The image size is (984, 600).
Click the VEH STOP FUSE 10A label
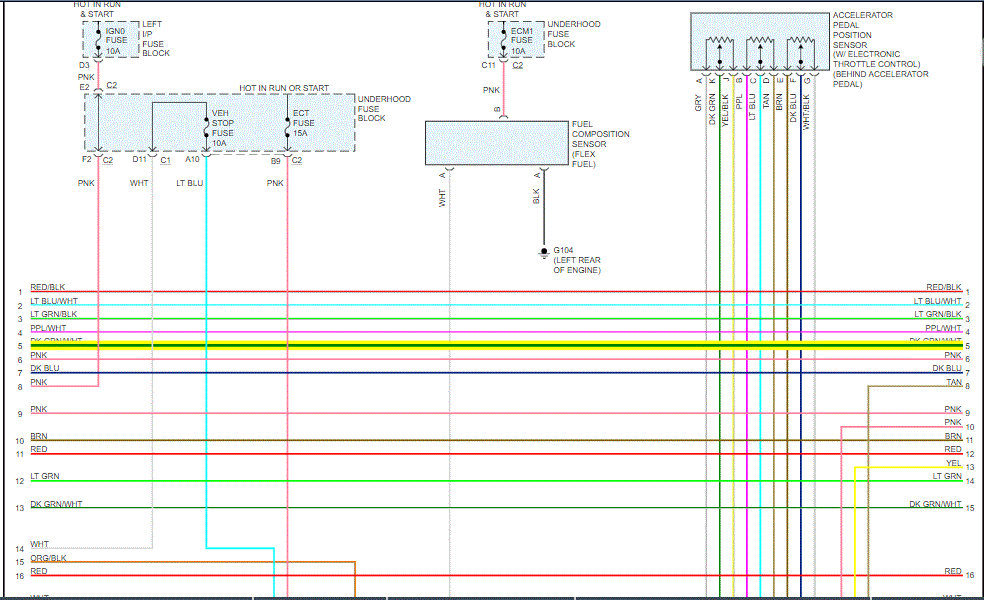coord(222,128)
